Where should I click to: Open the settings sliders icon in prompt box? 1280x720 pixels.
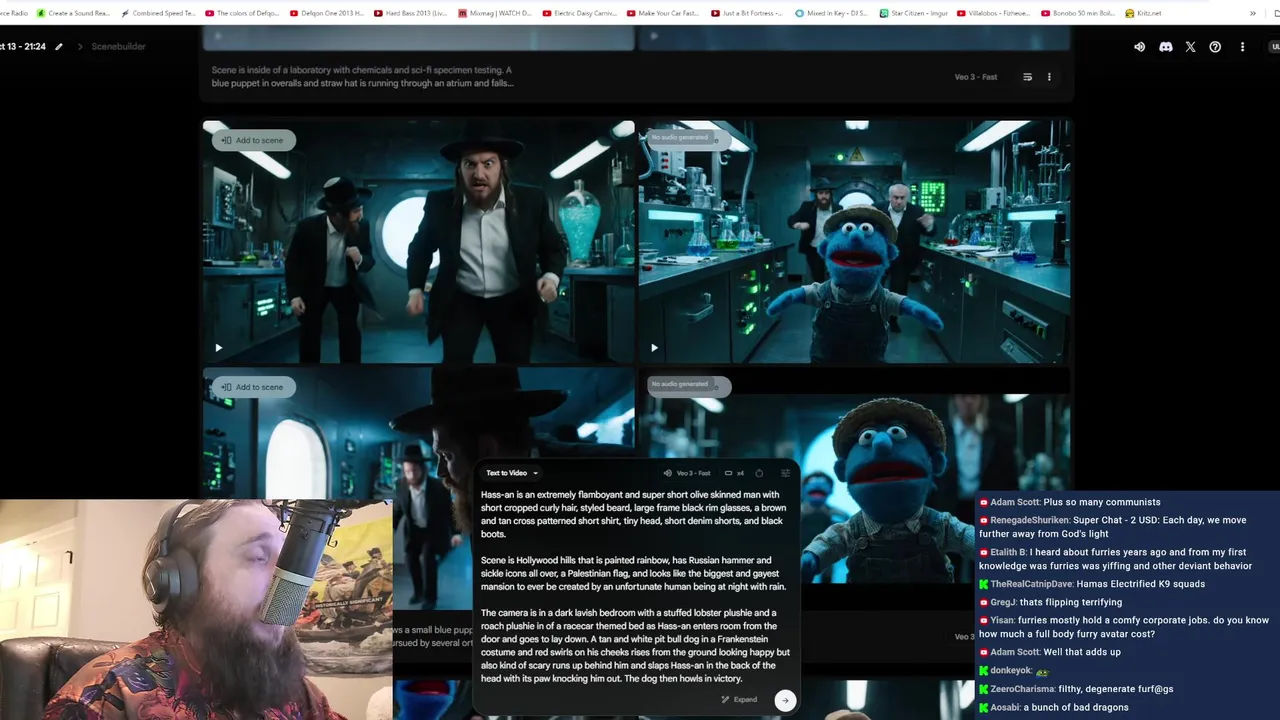(785, 473)
